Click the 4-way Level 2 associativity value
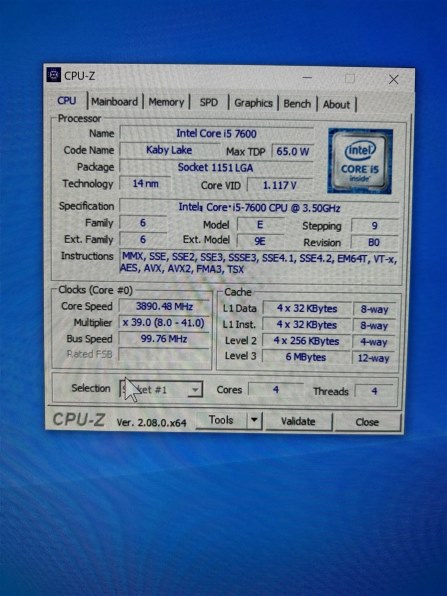 (x=374, y=342)
